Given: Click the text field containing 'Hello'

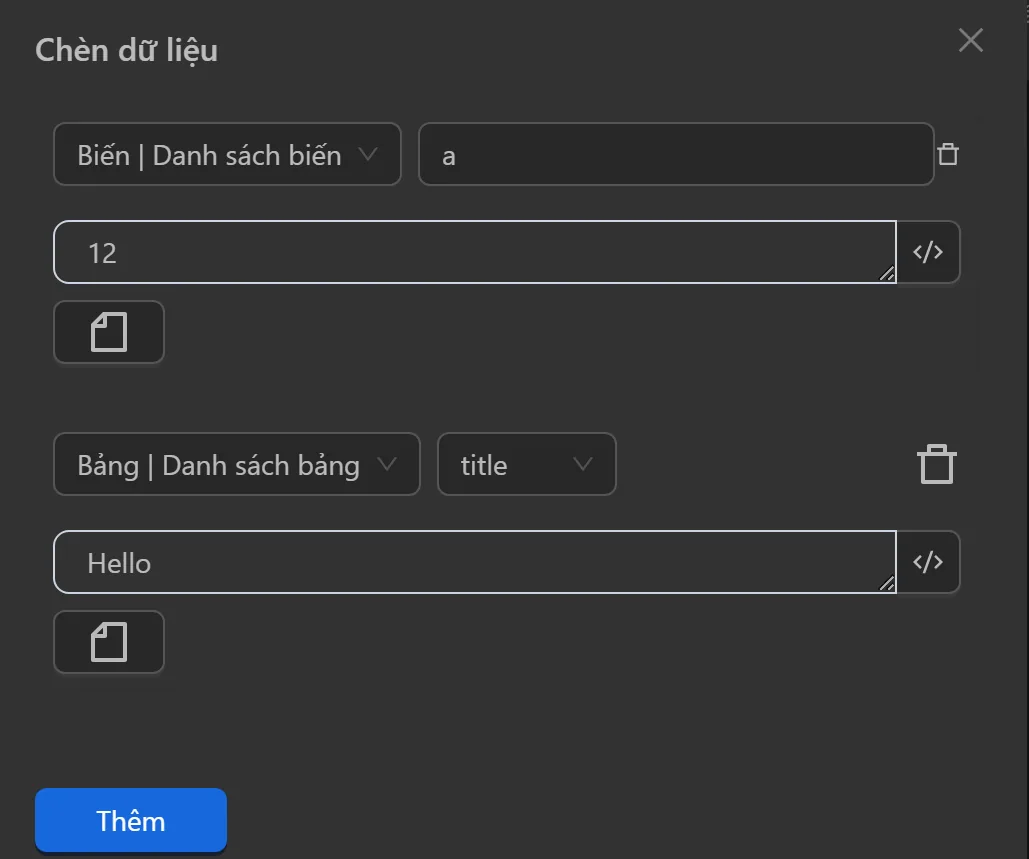Looking at the screenshot, I should coord(474,562).
